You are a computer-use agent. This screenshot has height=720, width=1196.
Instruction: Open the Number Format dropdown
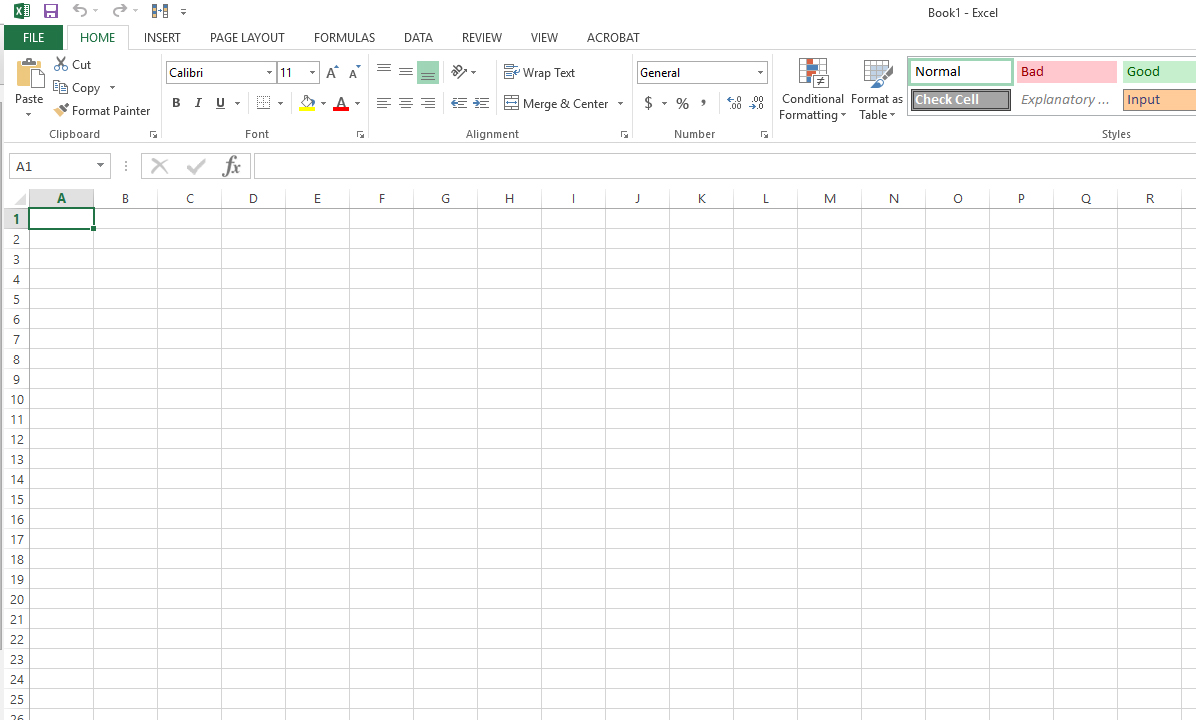click(700, 72)
